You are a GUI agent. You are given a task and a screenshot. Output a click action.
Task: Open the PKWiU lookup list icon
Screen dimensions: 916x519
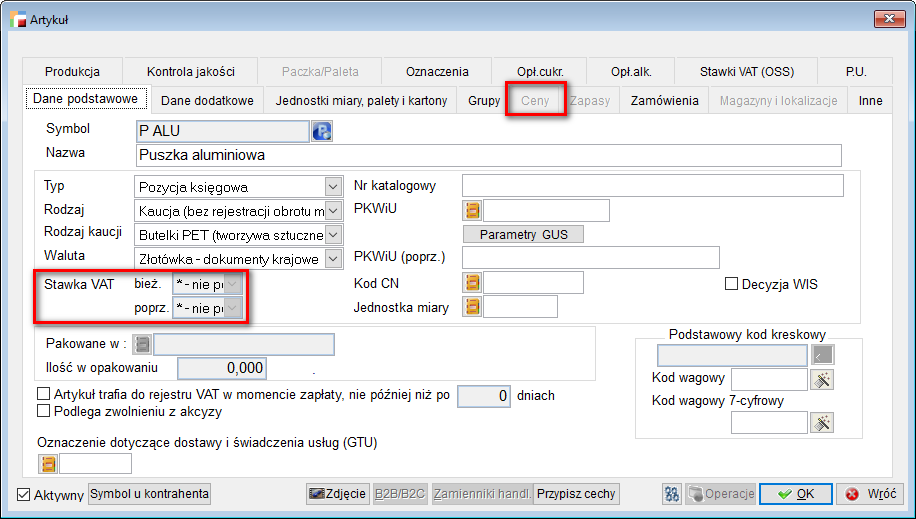472,210
